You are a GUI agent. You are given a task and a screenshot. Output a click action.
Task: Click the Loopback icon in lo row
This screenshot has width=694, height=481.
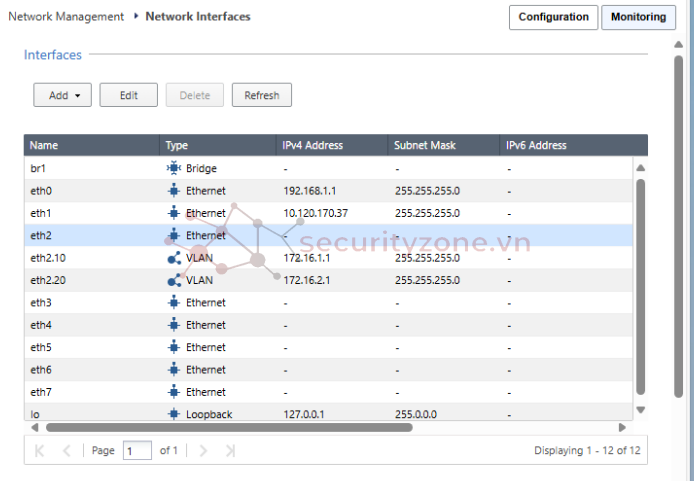click(x=173, y=413)
